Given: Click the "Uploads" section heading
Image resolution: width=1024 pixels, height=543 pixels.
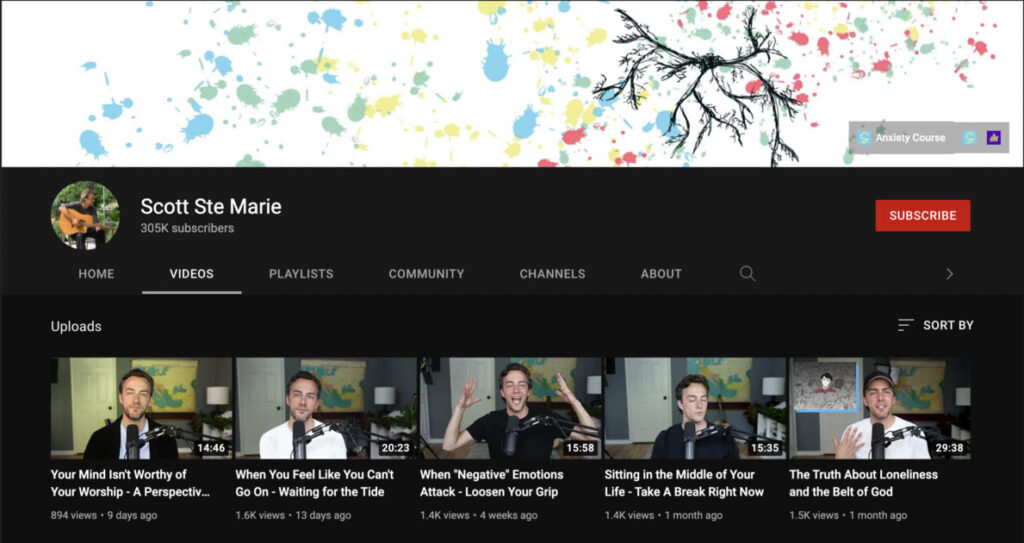Looking at the screenshot, I should tap(76, 326).
